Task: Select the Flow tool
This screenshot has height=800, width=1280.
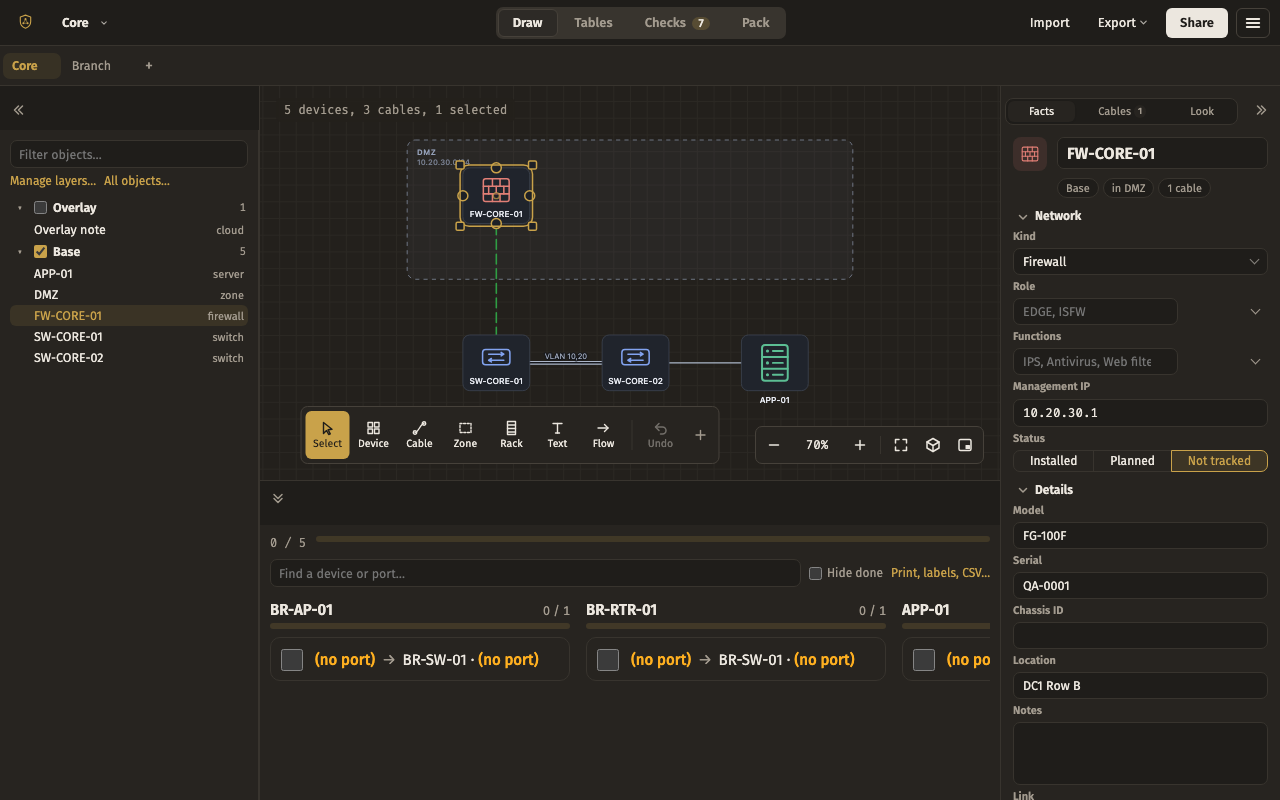Action: pyautogui.click(x=603, y=435)
